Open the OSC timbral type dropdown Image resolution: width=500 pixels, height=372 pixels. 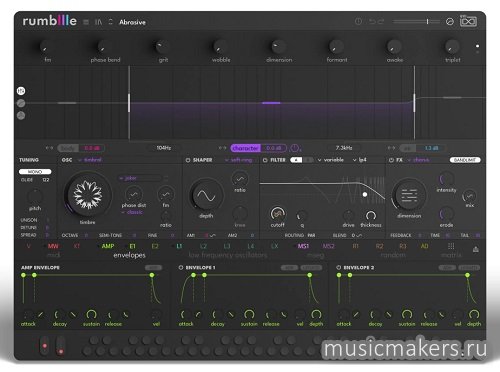90,160
